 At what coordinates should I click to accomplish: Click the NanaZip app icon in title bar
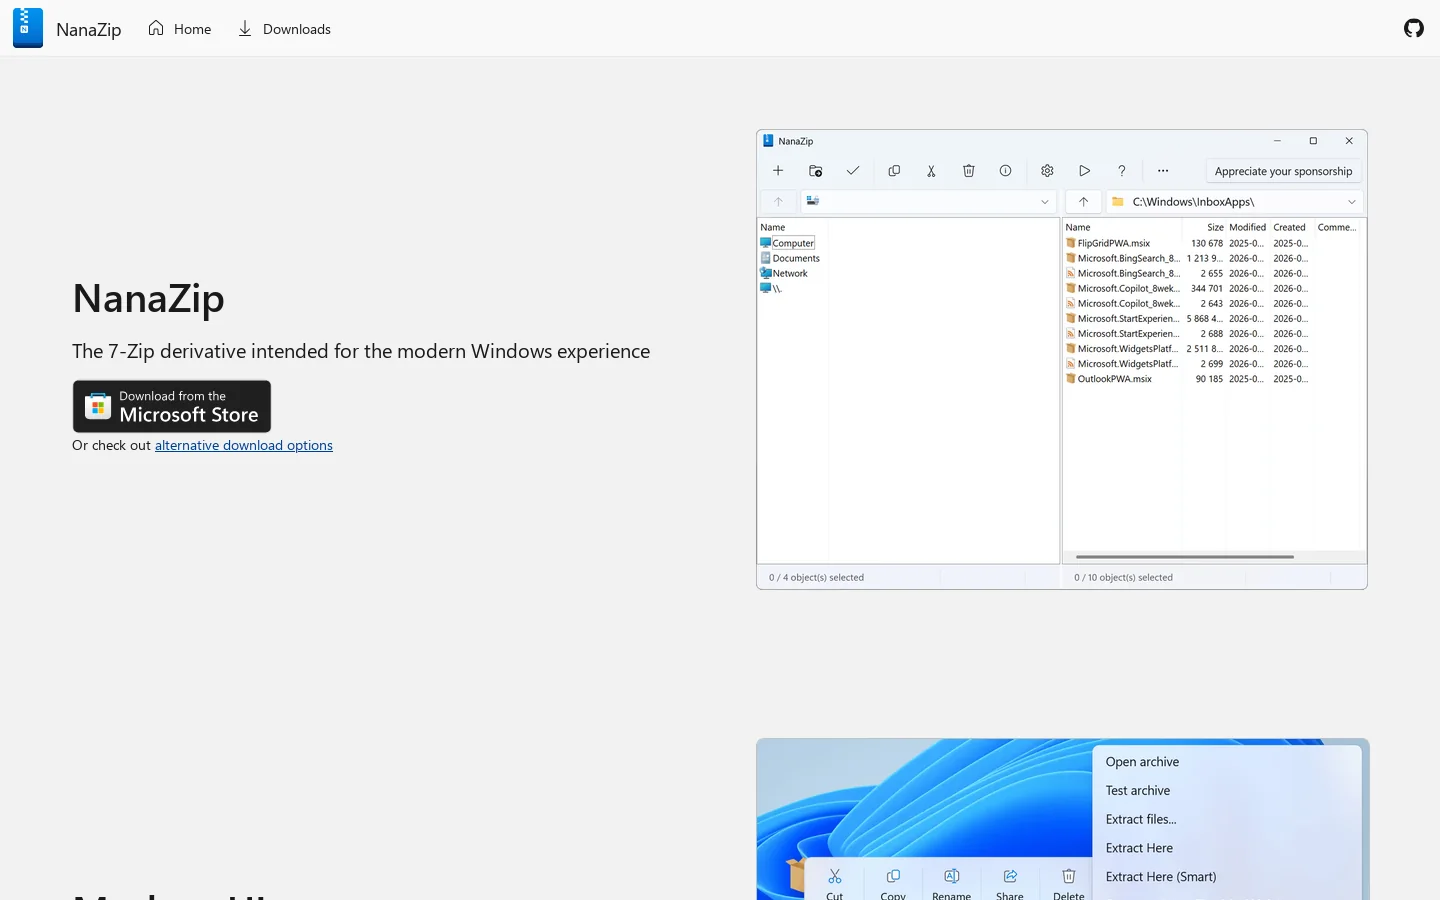pyautogui.click(x=768, y=141)
